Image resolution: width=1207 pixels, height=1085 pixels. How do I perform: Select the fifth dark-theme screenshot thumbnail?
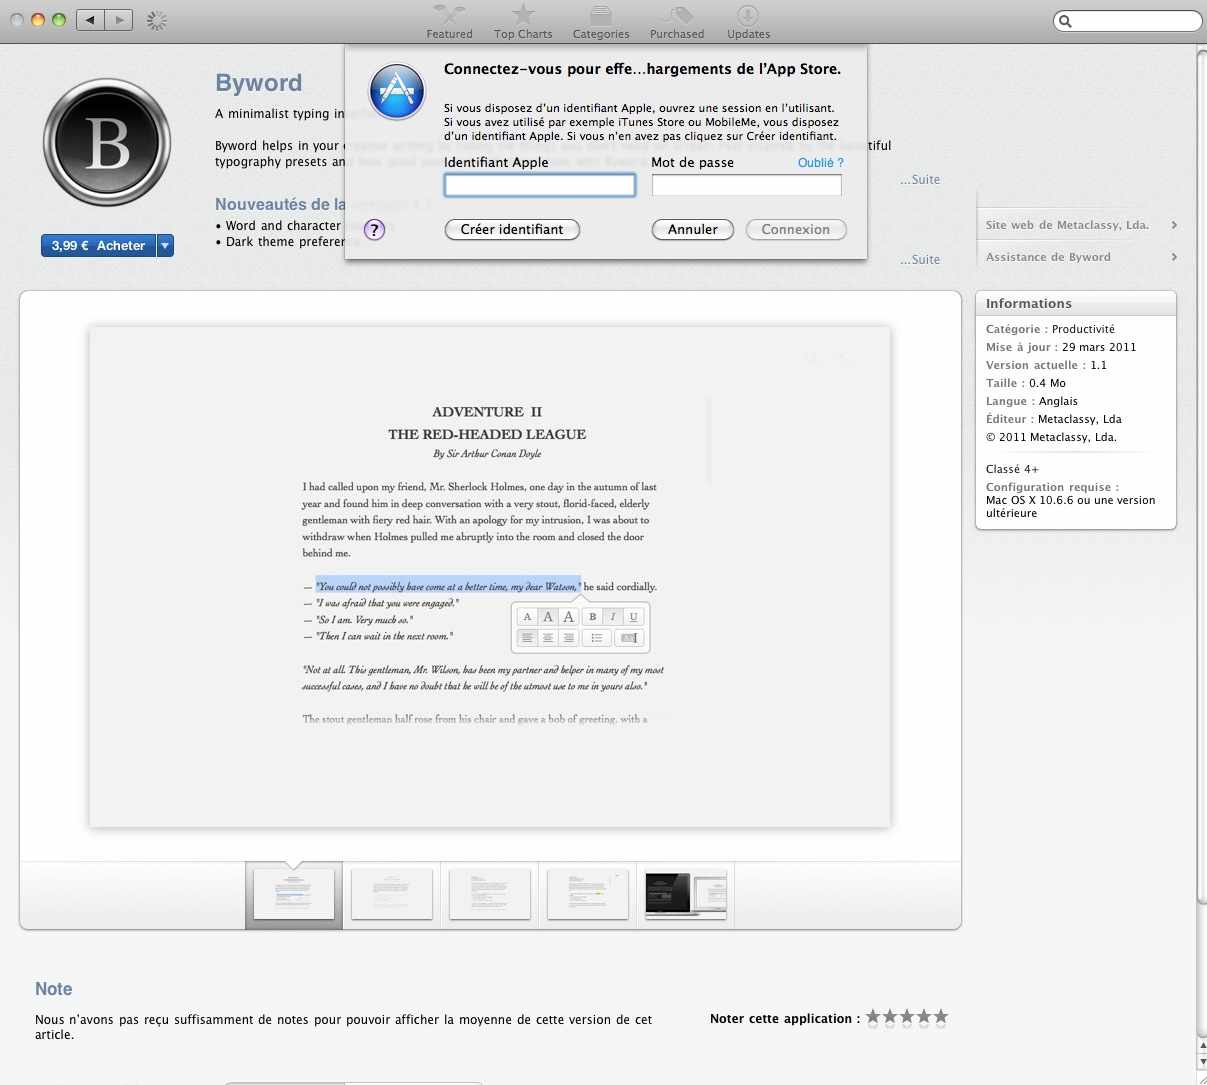click(686, 894)
